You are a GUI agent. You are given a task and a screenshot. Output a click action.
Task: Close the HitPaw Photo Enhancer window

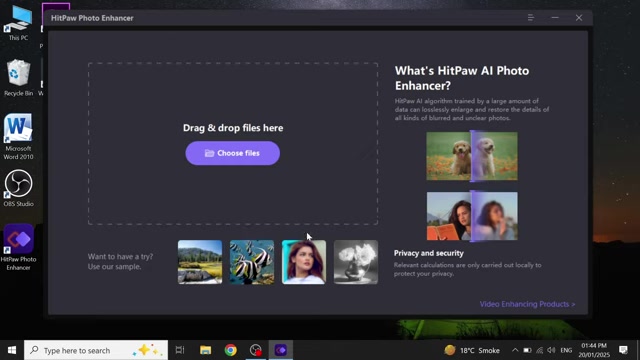tap(579, 18)
